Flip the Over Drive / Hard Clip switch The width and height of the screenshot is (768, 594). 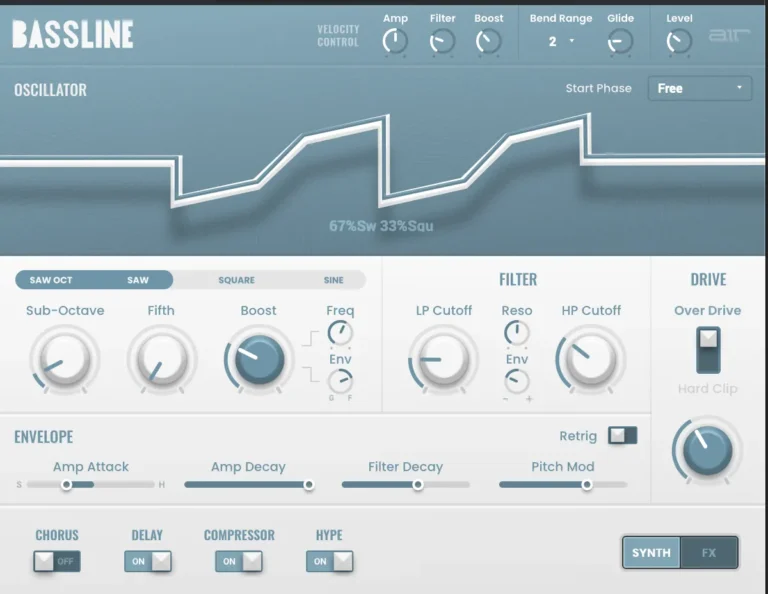(x=708, y=349)
